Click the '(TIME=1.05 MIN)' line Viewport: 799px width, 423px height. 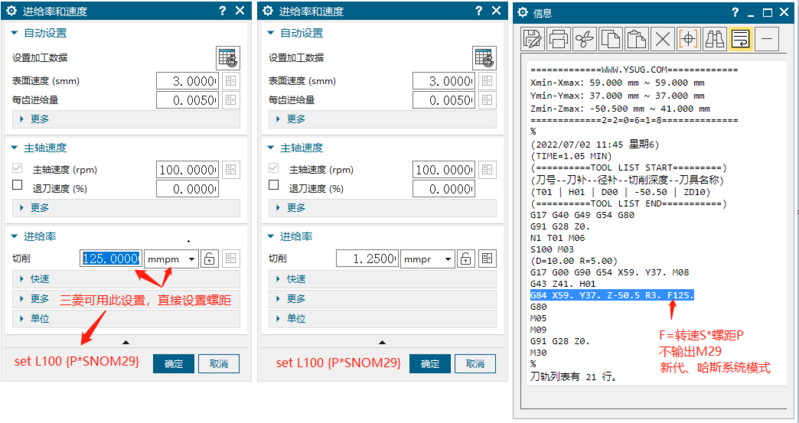click(x=571, y=156)
